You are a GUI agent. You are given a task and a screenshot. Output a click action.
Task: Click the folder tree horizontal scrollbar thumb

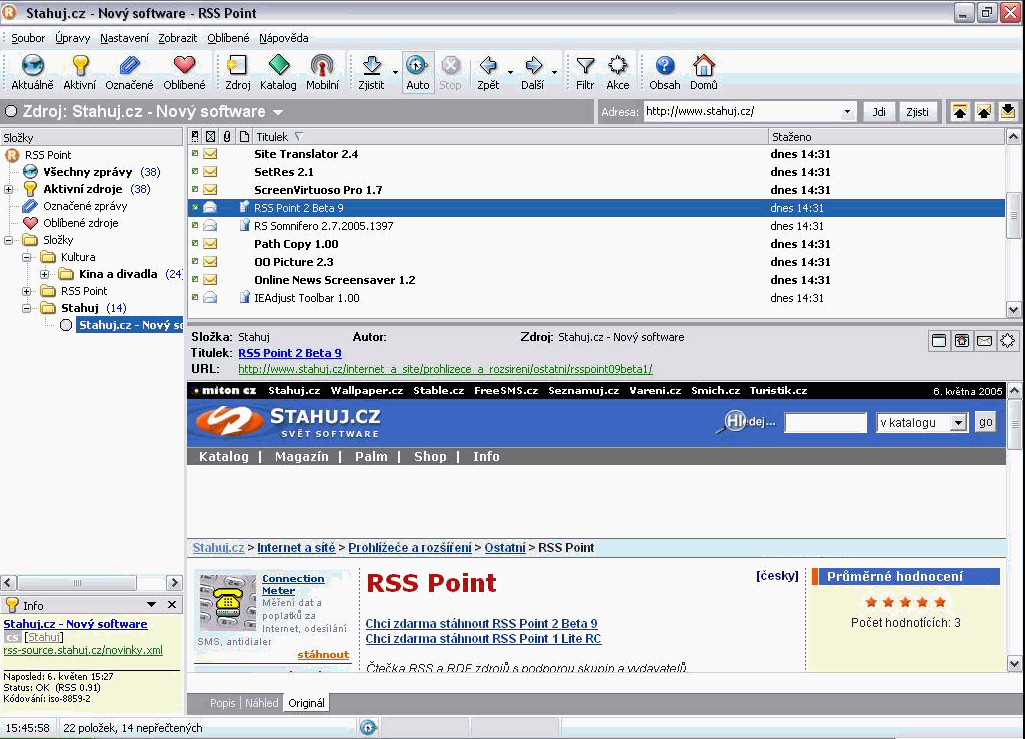coord(77,583)
